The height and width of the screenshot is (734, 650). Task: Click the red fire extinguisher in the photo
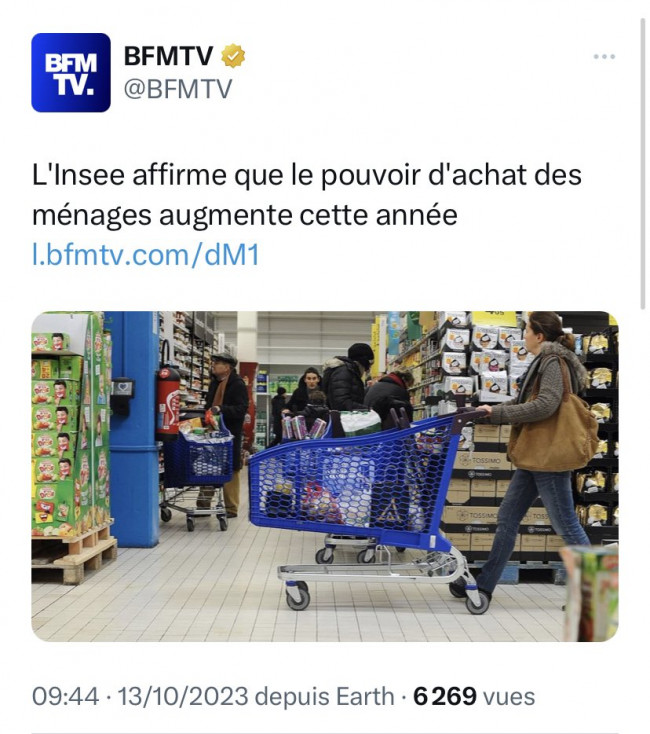pyautogui.click(x=168, y=402)
